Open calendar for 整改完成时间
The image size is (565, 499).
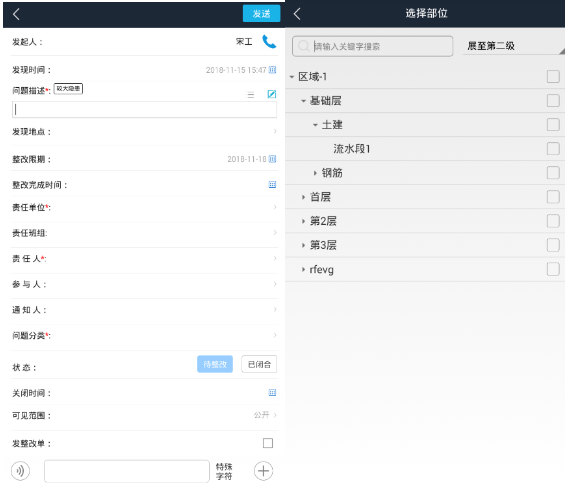click(x=272, y=184)
